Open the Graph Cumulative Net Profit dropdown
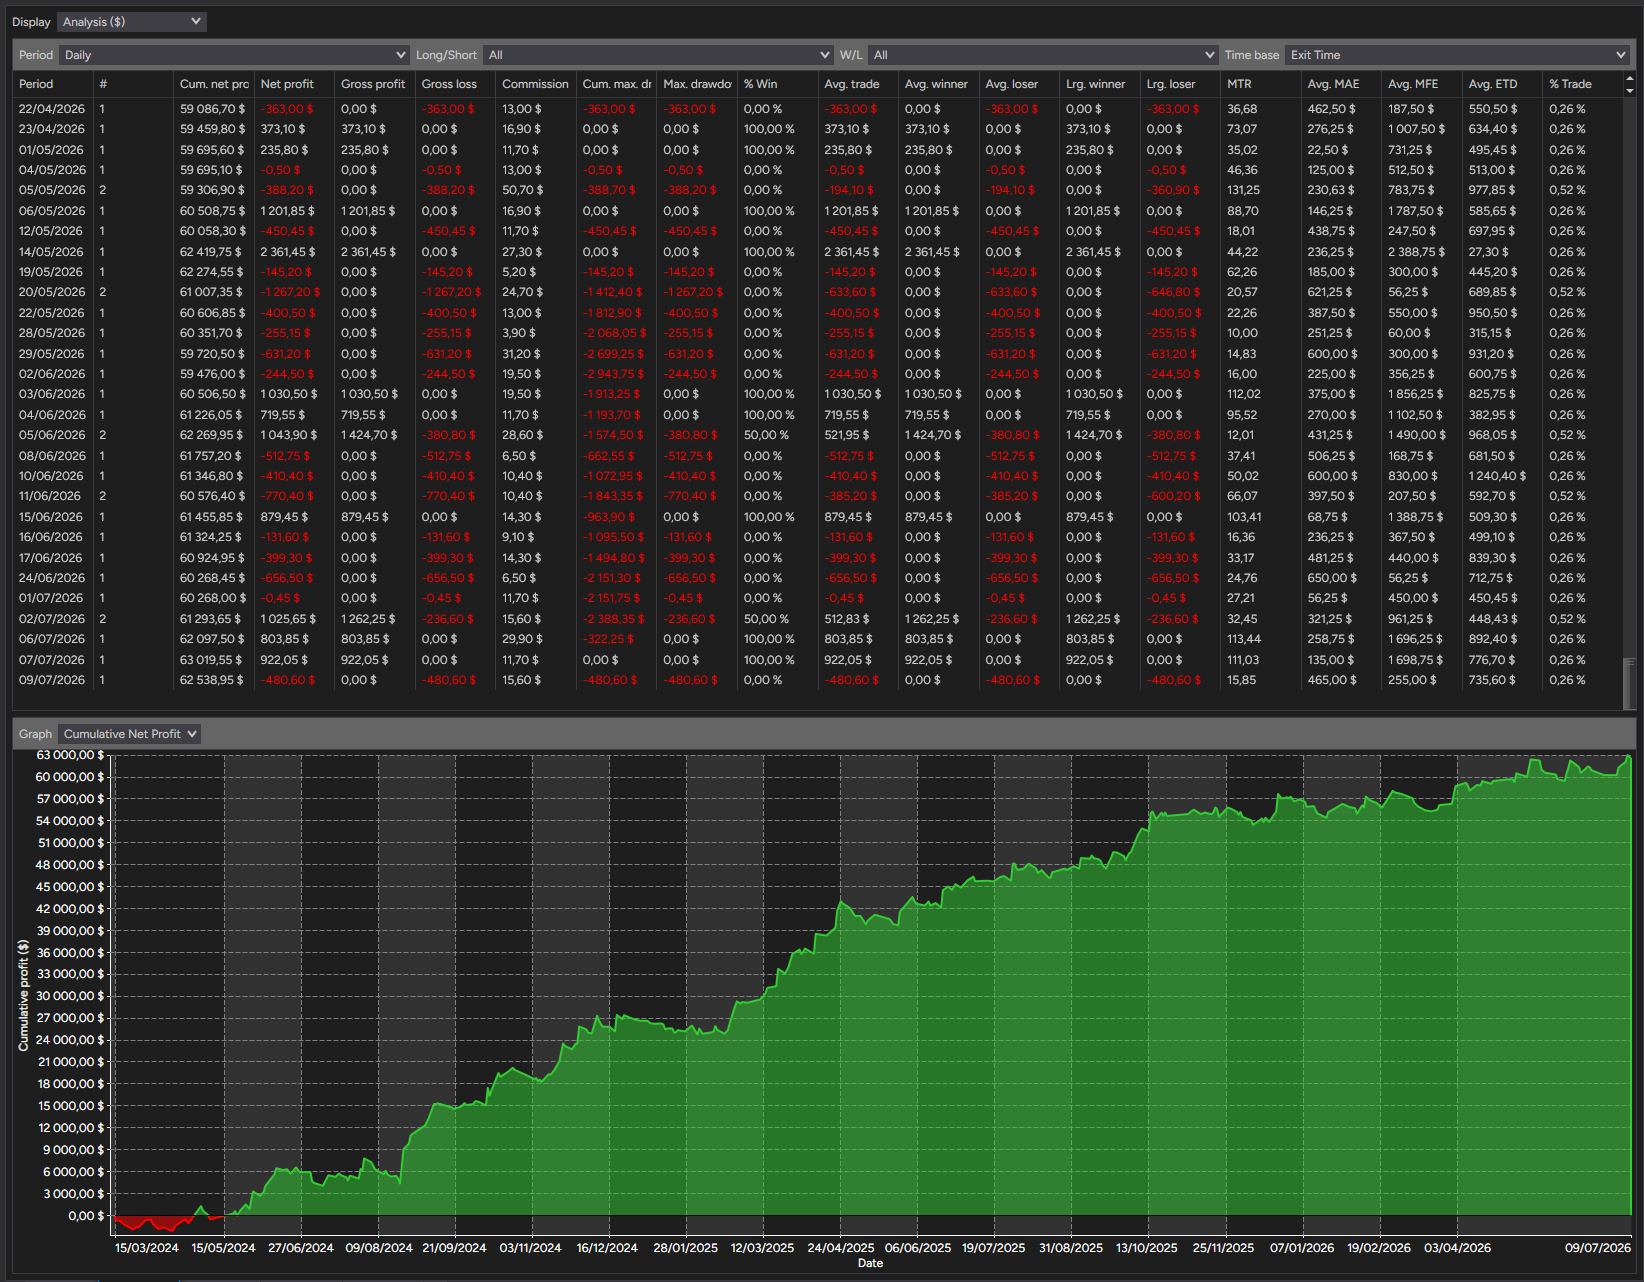 coord(129,734)
